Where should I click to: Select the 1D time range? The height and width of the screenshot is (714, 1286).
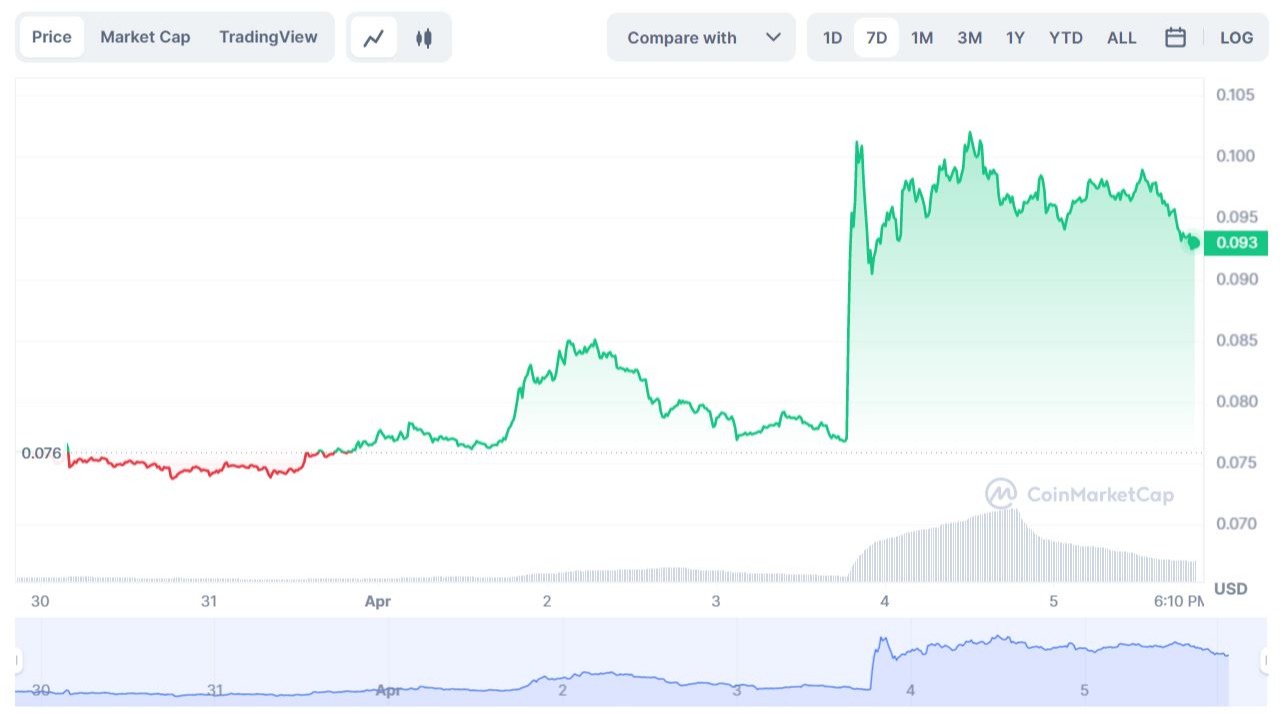pyautogui.click(x=832, y=38)
